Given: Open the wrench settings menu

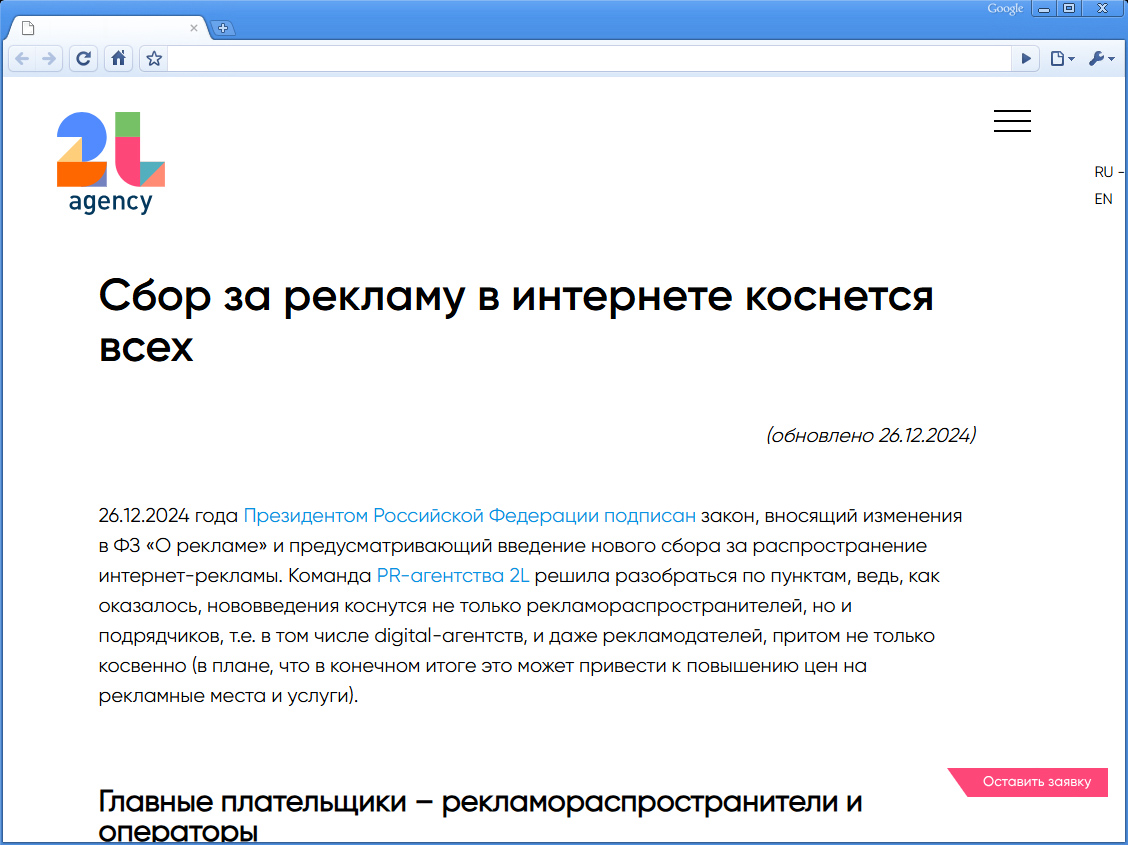Looking at the screenshot, I should pos(1101,59).
